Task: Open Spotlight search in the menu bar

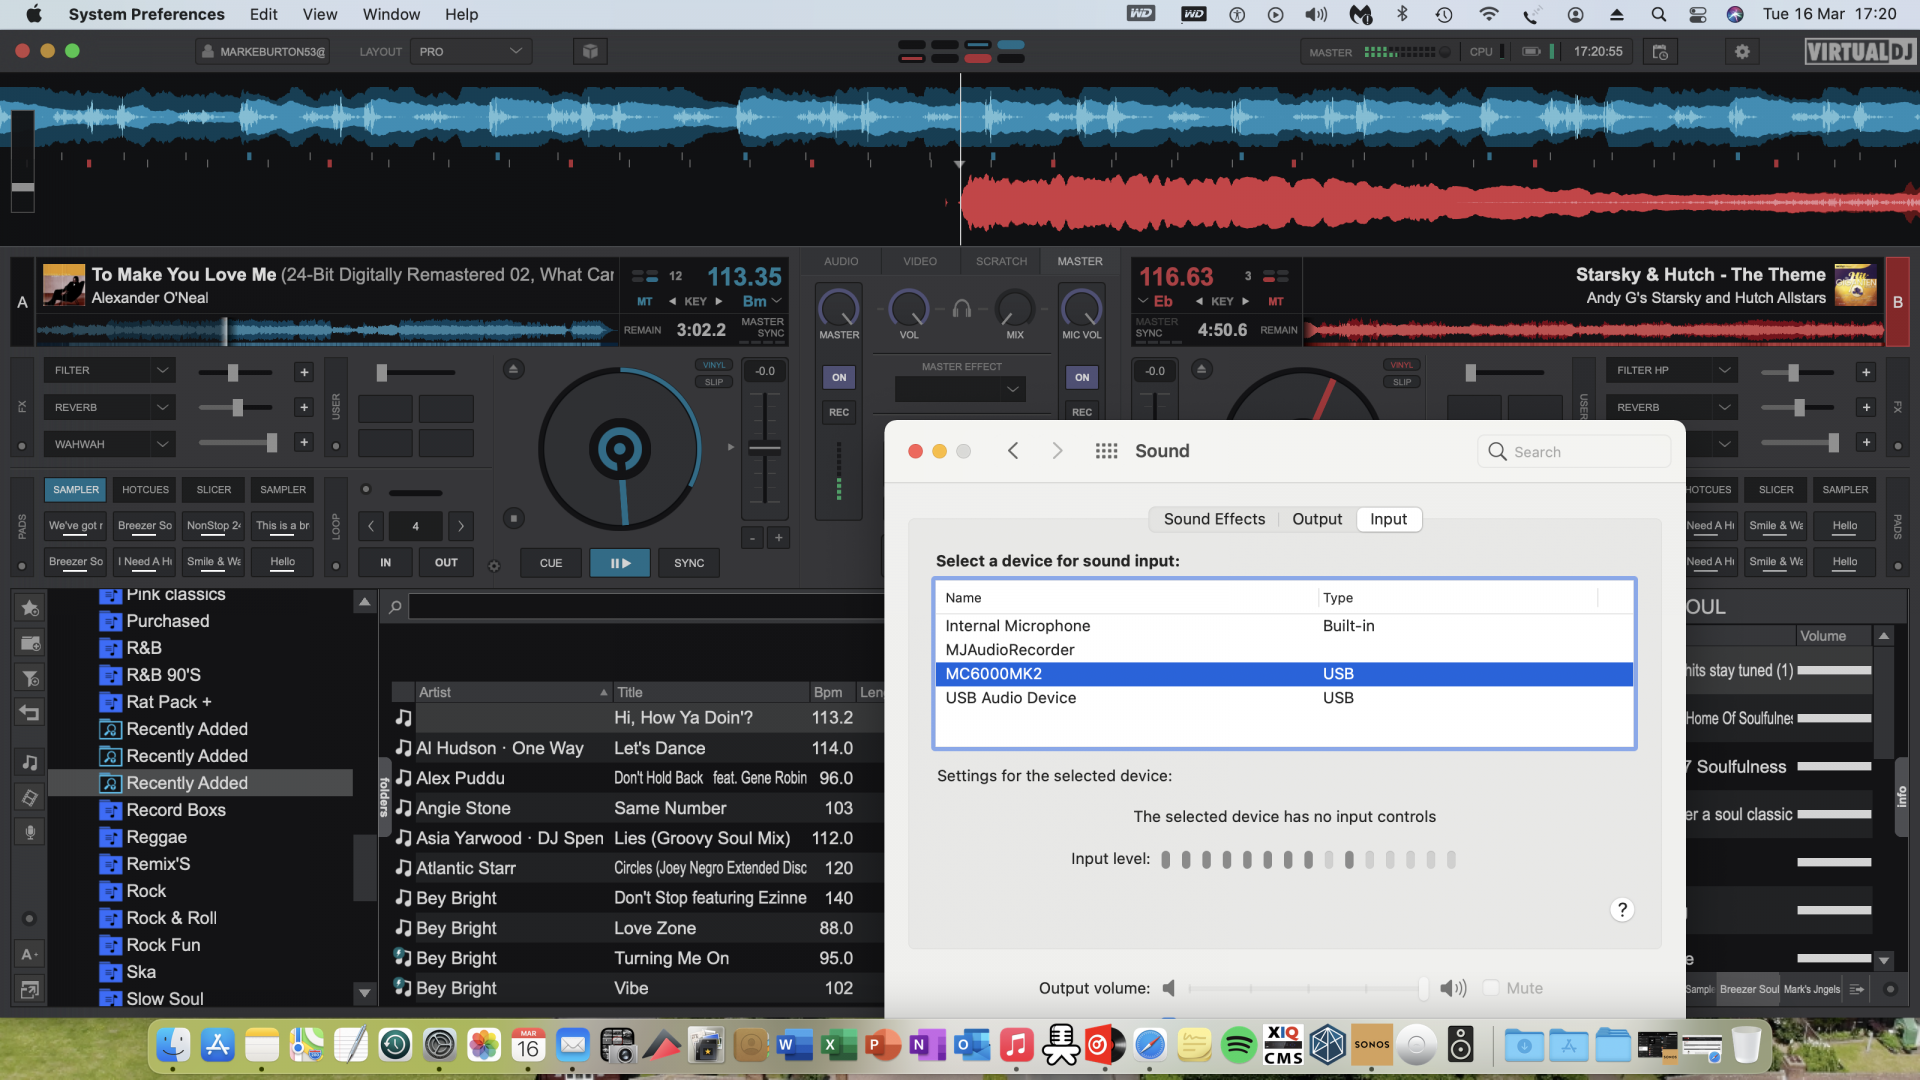Action: click(1659, 14)
